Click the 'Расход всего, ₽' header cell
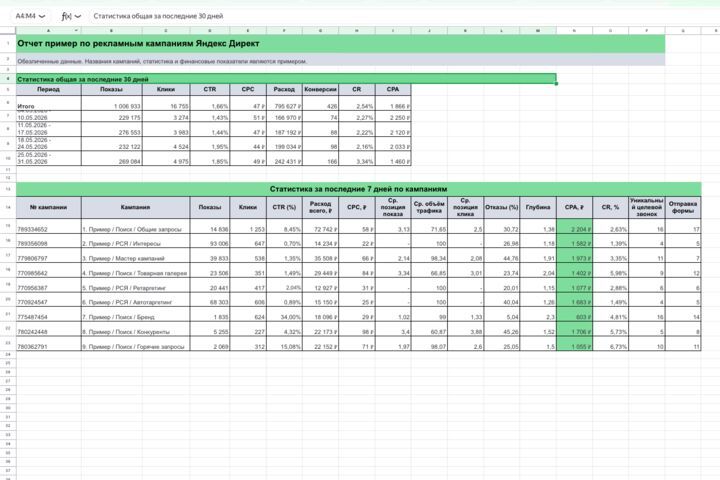The height and width of the screenshot is (480, 720). point(320,207)
